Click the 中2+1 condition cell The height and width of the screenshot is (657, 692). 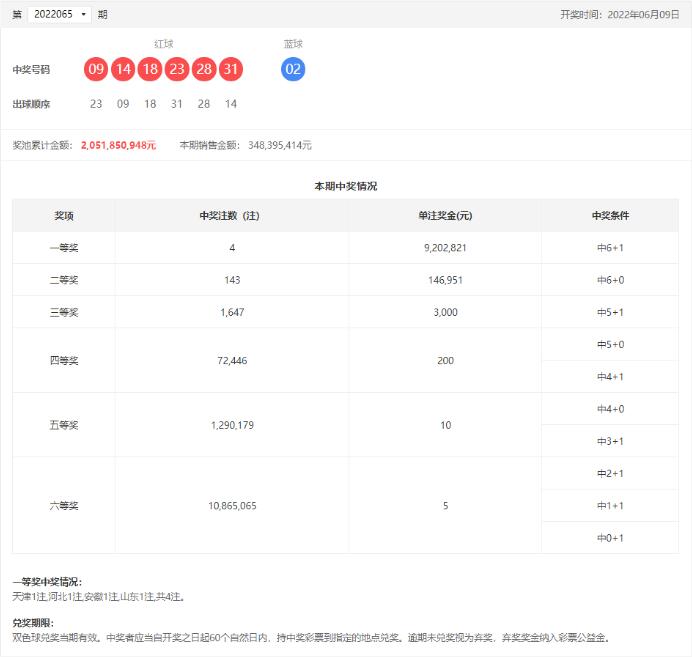[x=610, y=473]
